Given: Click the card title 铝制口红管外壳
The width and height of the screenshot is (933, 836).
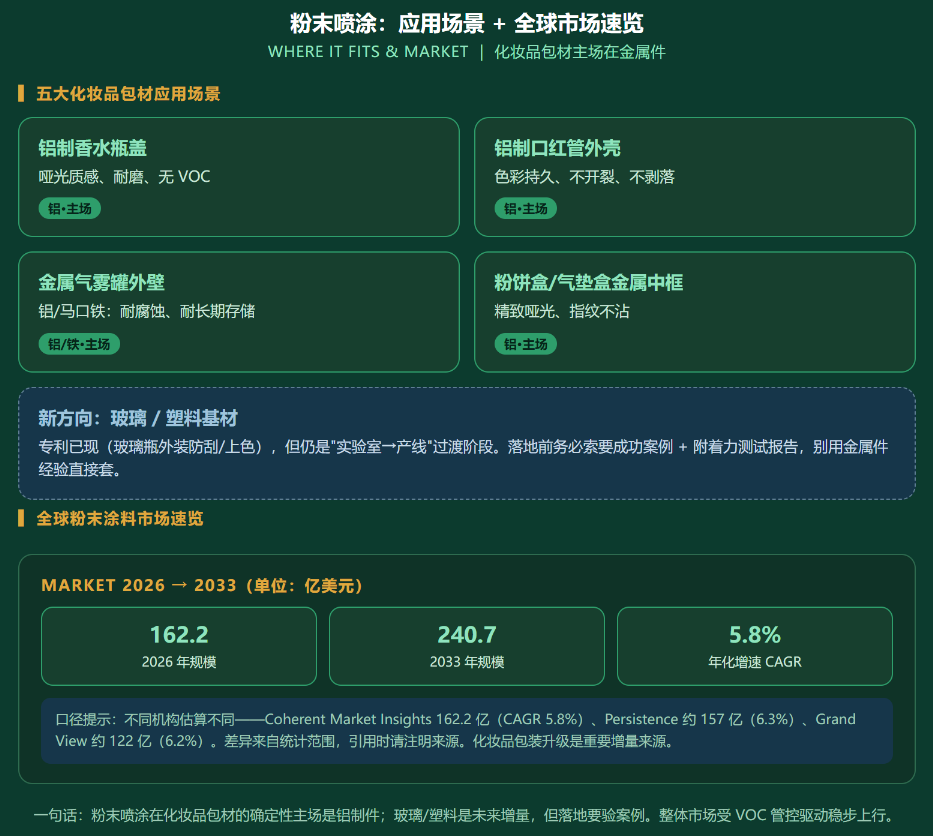Looking at the screenshot, I should coord(558,148).
